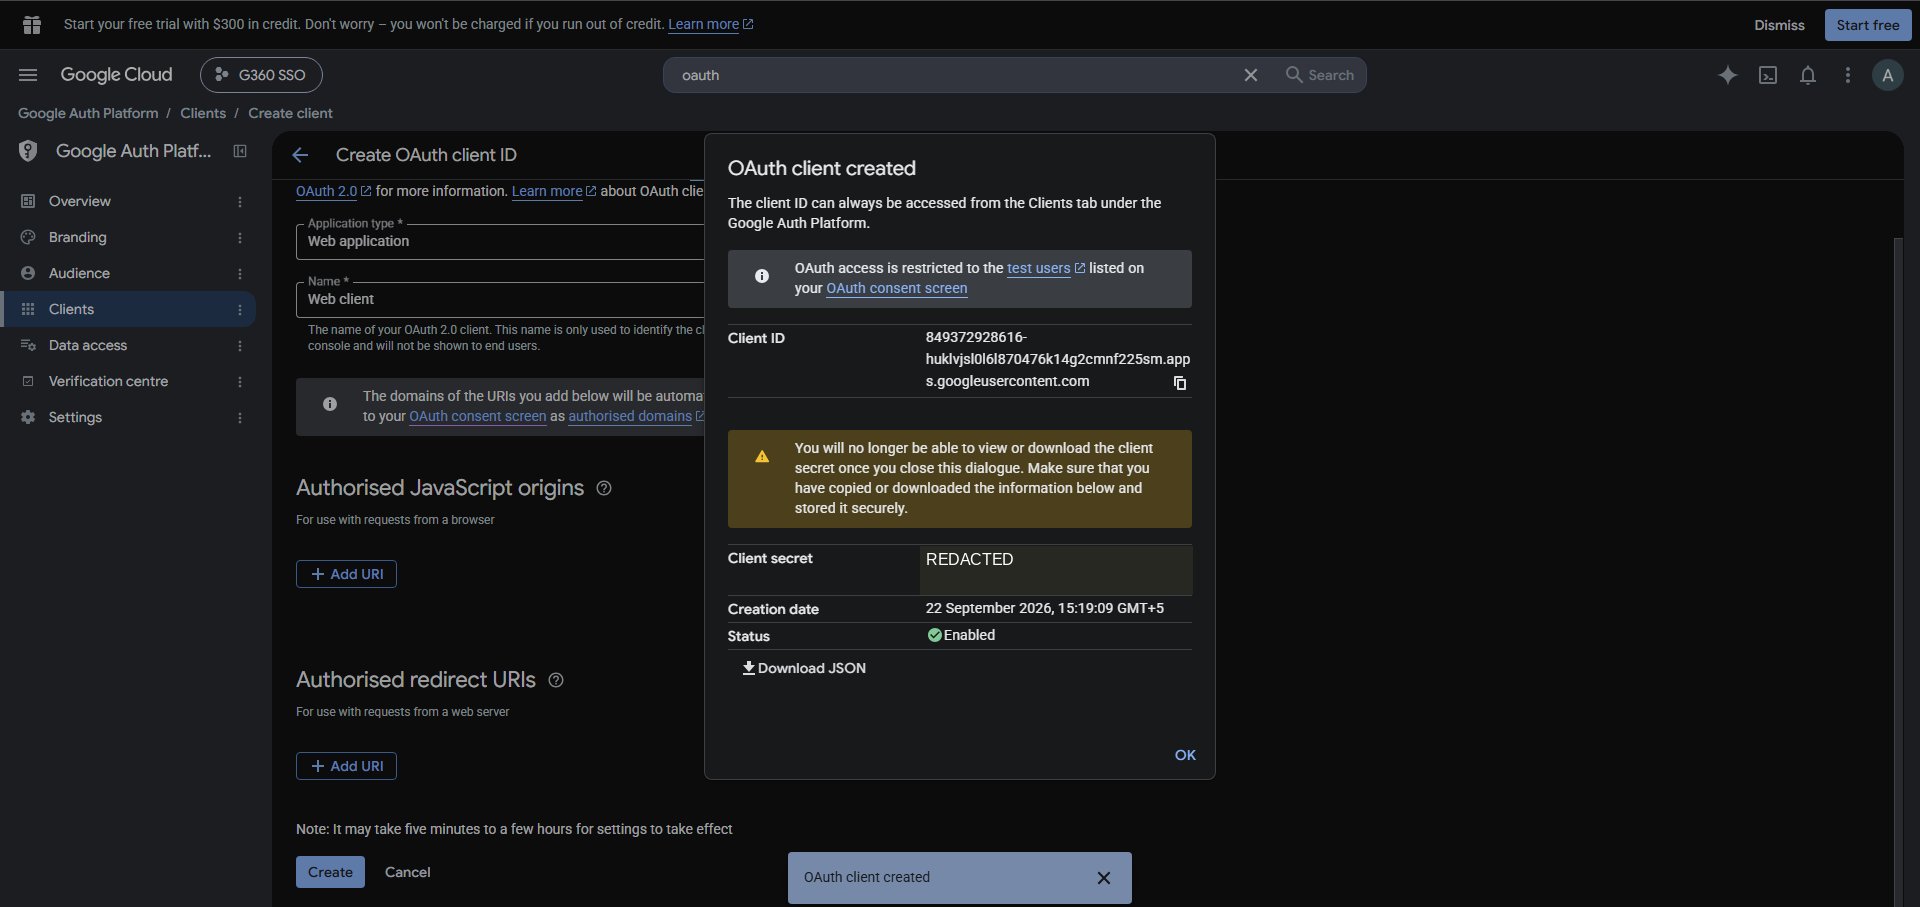Viewport: 1920px width, 907px height.
Task: Click the creation date value 22 September 2026
Action: tap(1044, 608)
